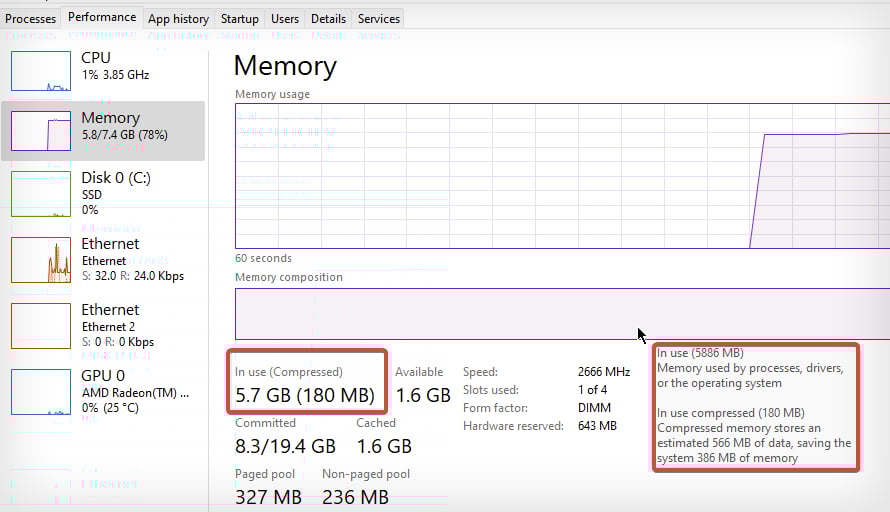Image resolution: width=890 pixels, height=512 pixels.
Task: Select the Performance tab
Action: pos(102,18)
